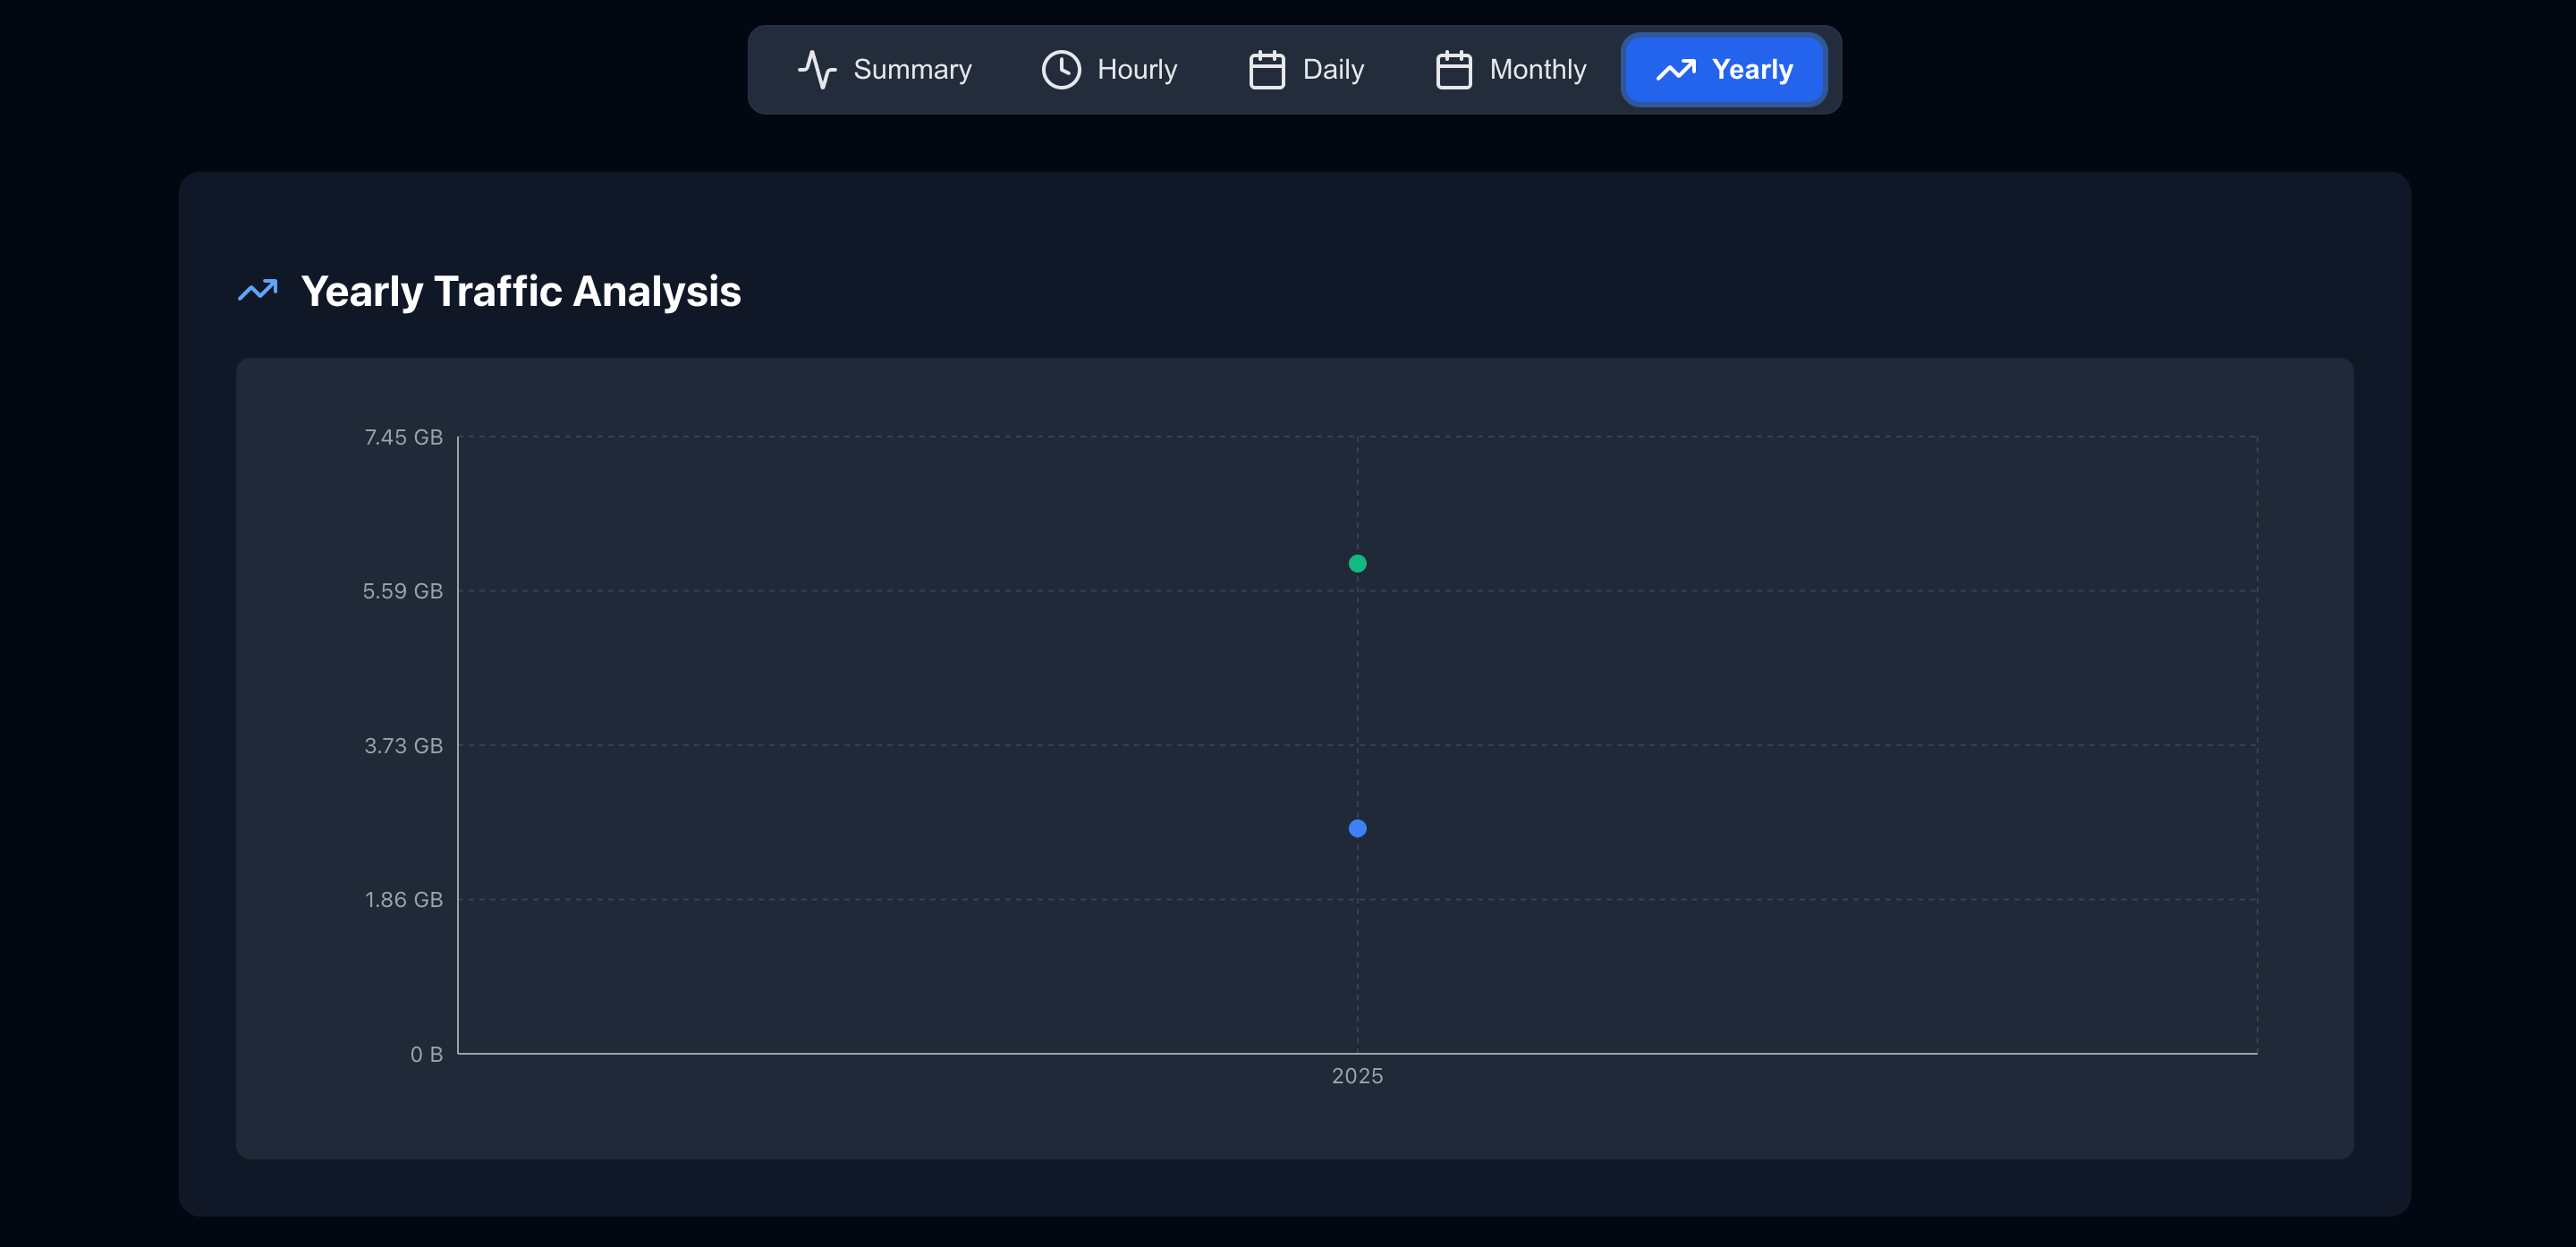Click the Yearly trending-up icon
The image size is (2576, 1247).
(x=1675, y=70)
